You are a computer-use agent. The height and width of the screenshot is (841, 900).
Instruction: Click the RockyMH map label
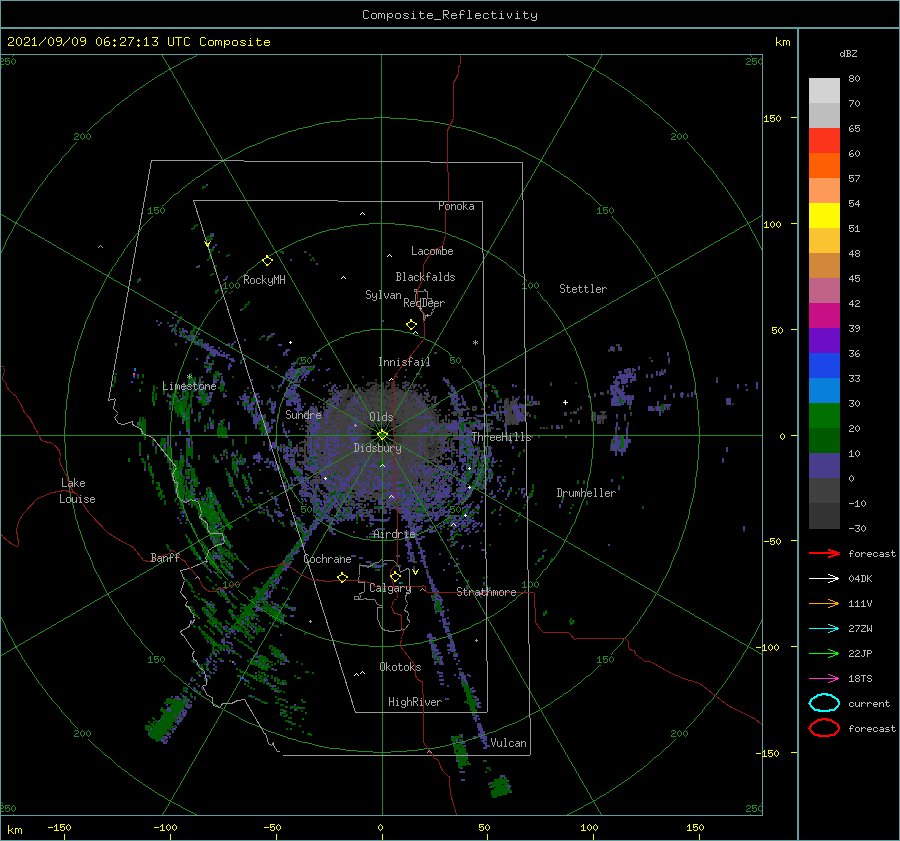click(x=264, y=280)
